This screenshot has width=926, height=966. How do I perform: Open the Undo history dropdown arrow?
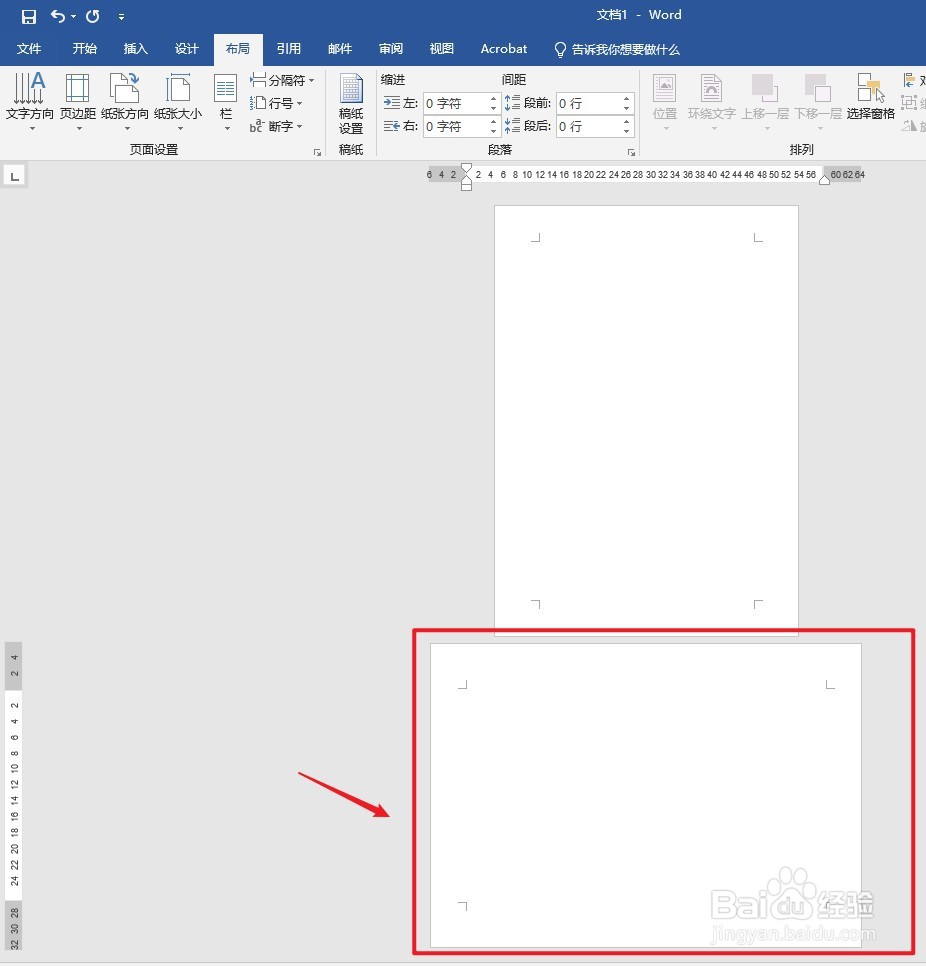click(73, 17)
